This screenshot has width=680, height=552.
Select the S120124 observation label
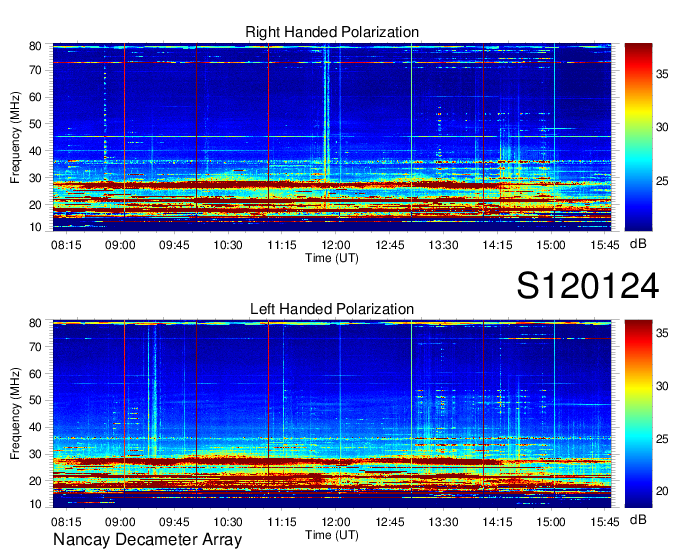pyautogui.click(x=588, y=286)
